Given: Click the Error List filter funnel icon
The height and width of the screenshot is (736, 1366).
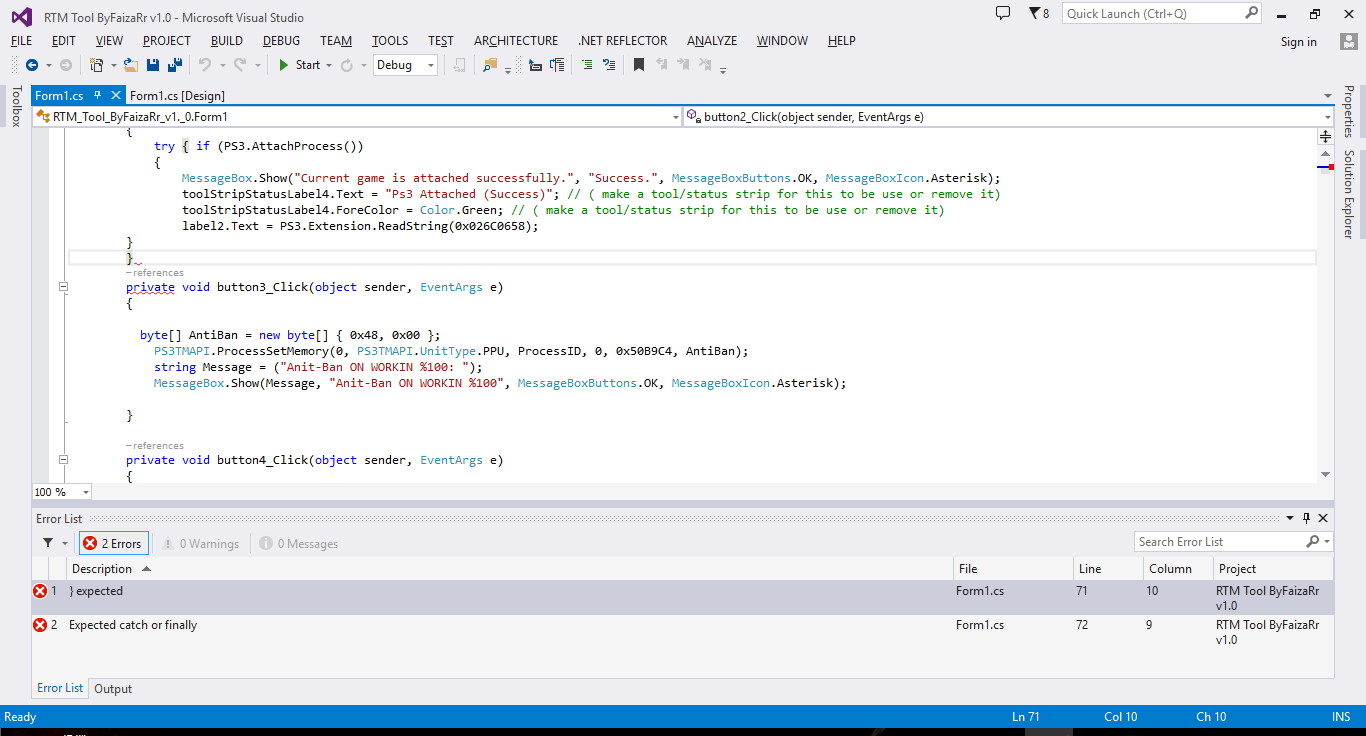Looking at the screenshot, I should (x=48, y=543).
